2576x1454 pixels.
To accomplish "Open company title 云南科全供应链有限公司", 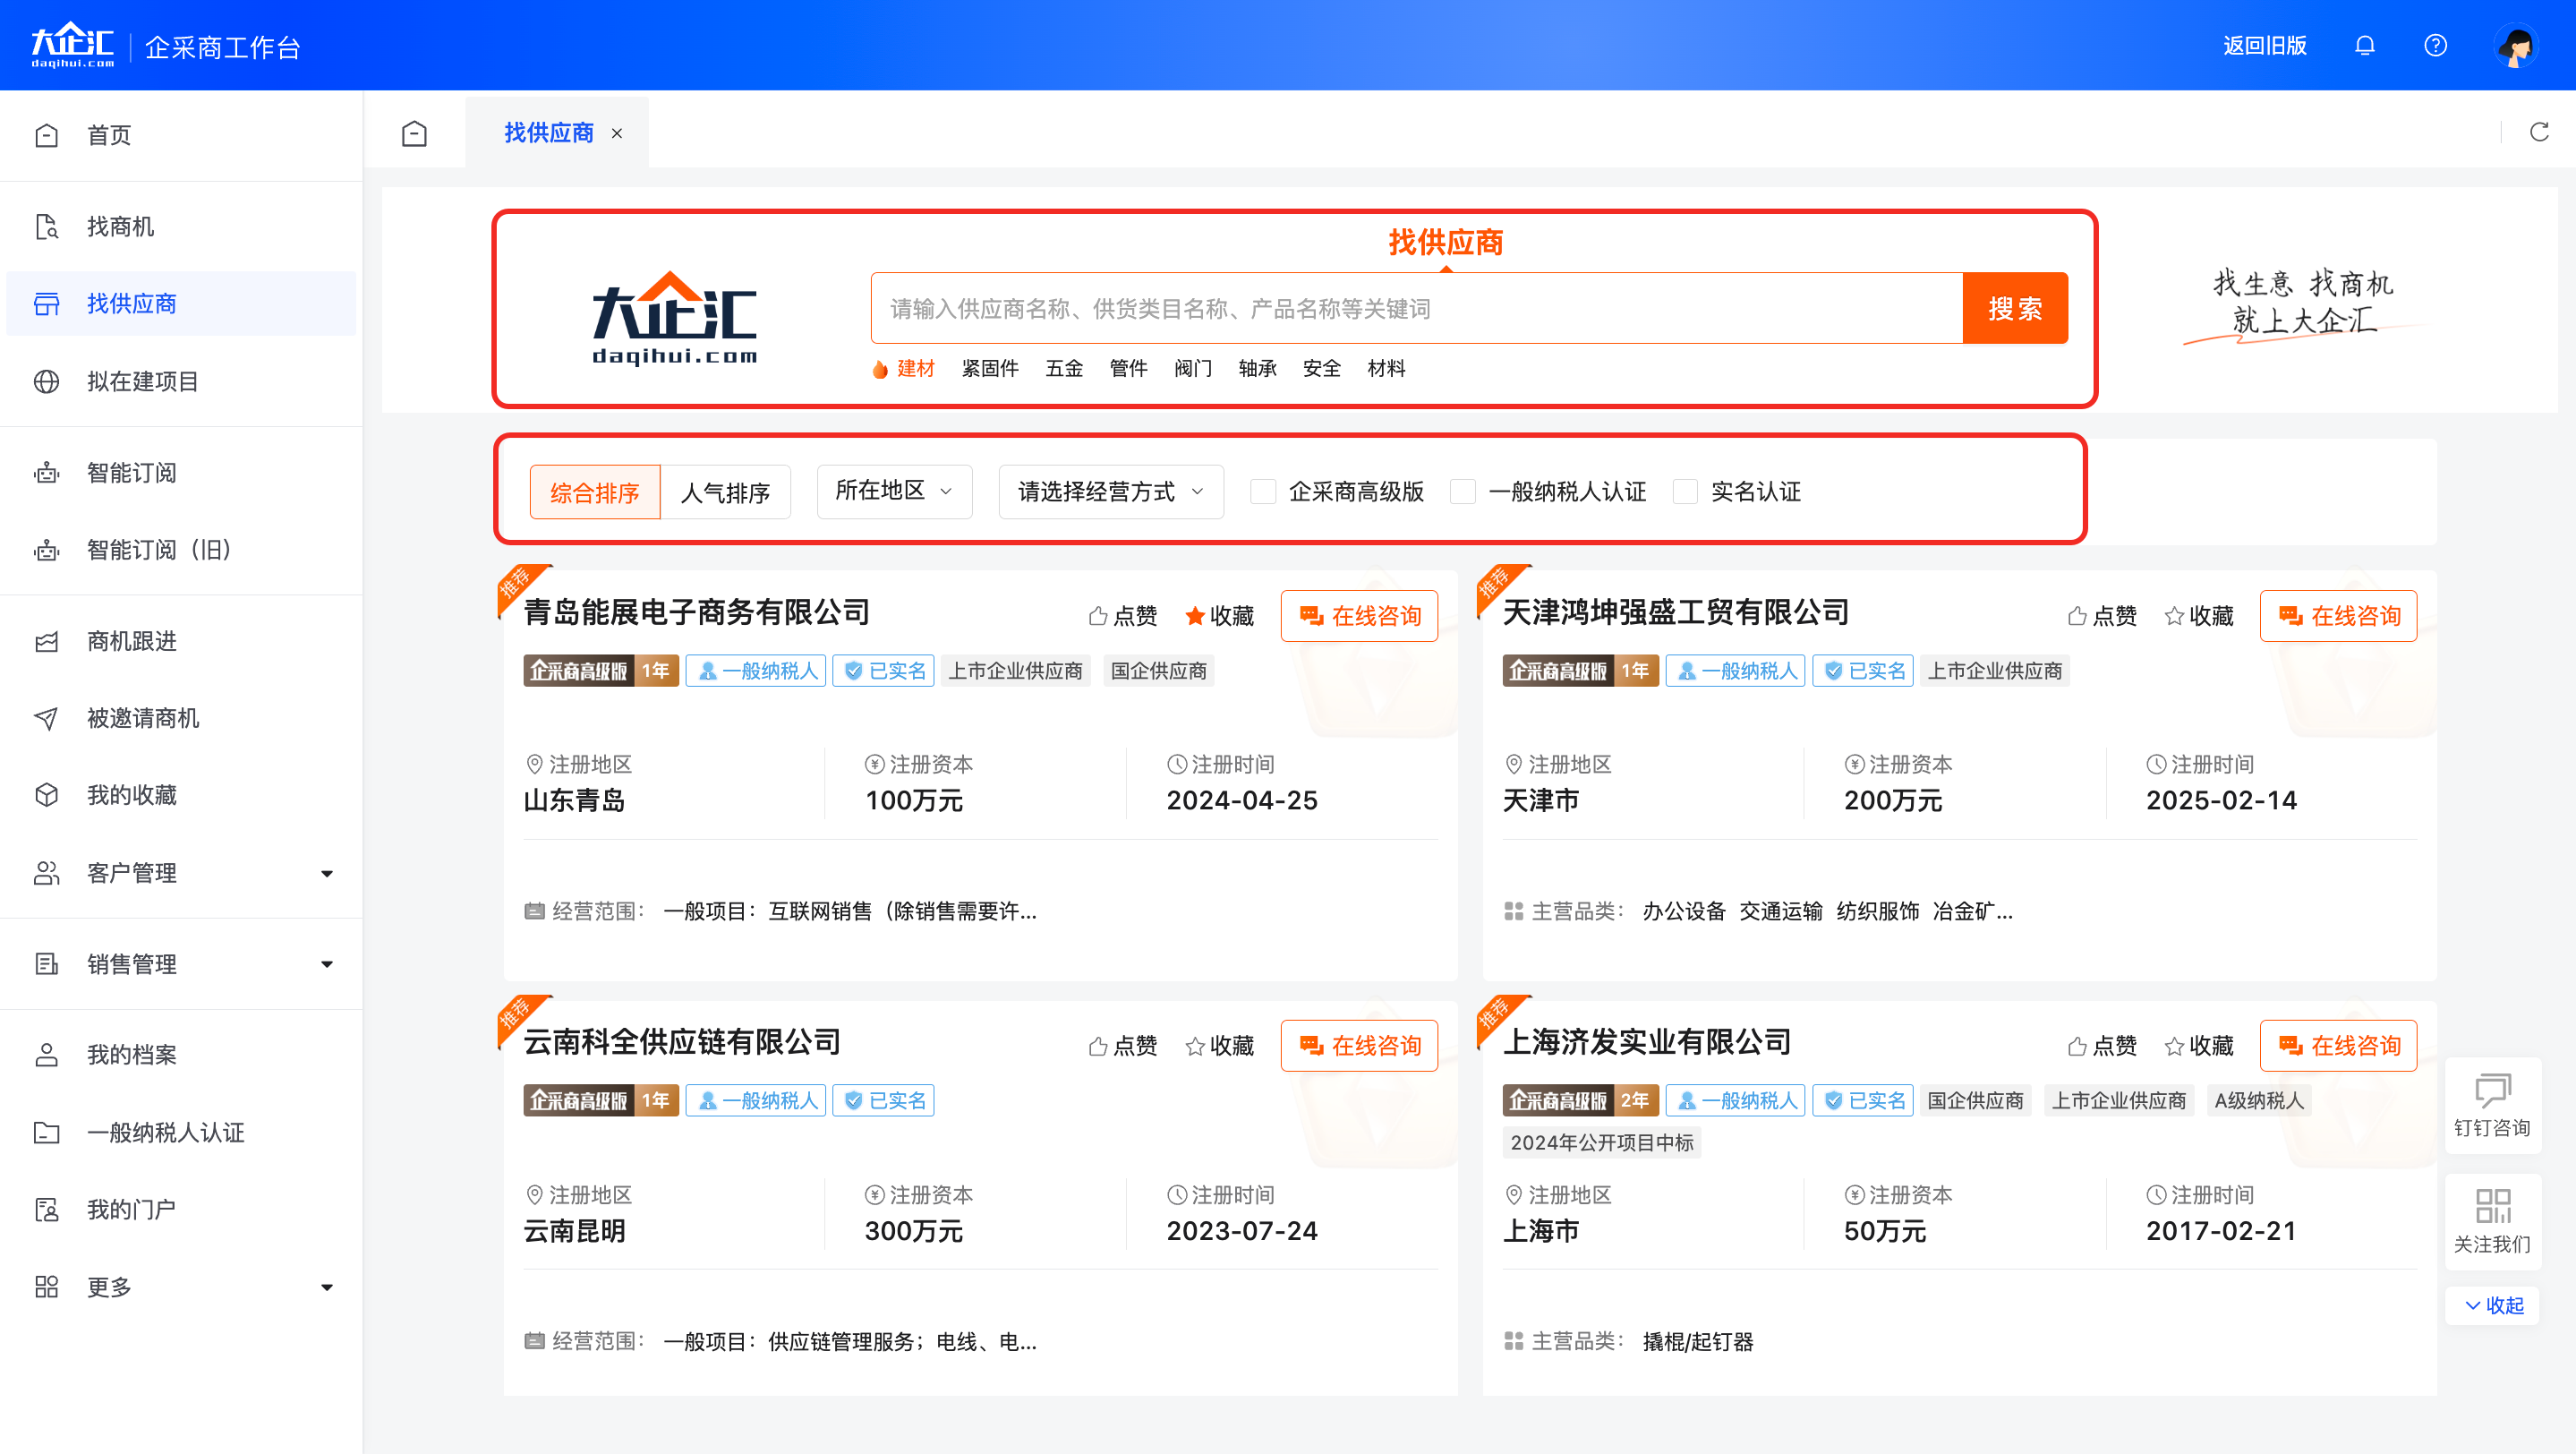I will 682,1042.
